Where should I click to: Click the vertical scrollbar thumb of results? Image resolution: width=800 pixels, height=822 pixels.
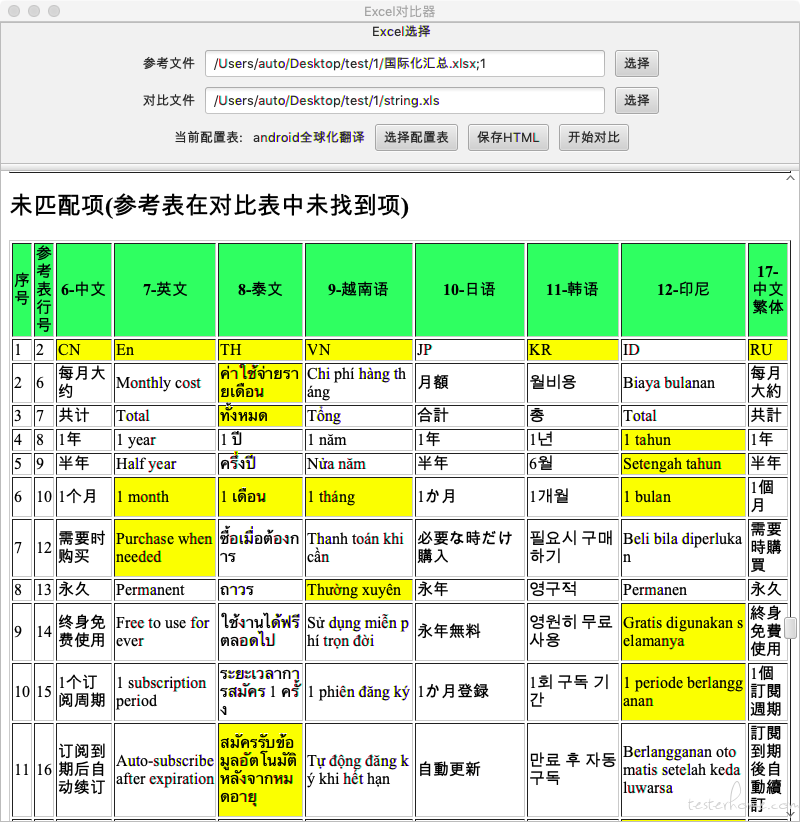(791, 628)
